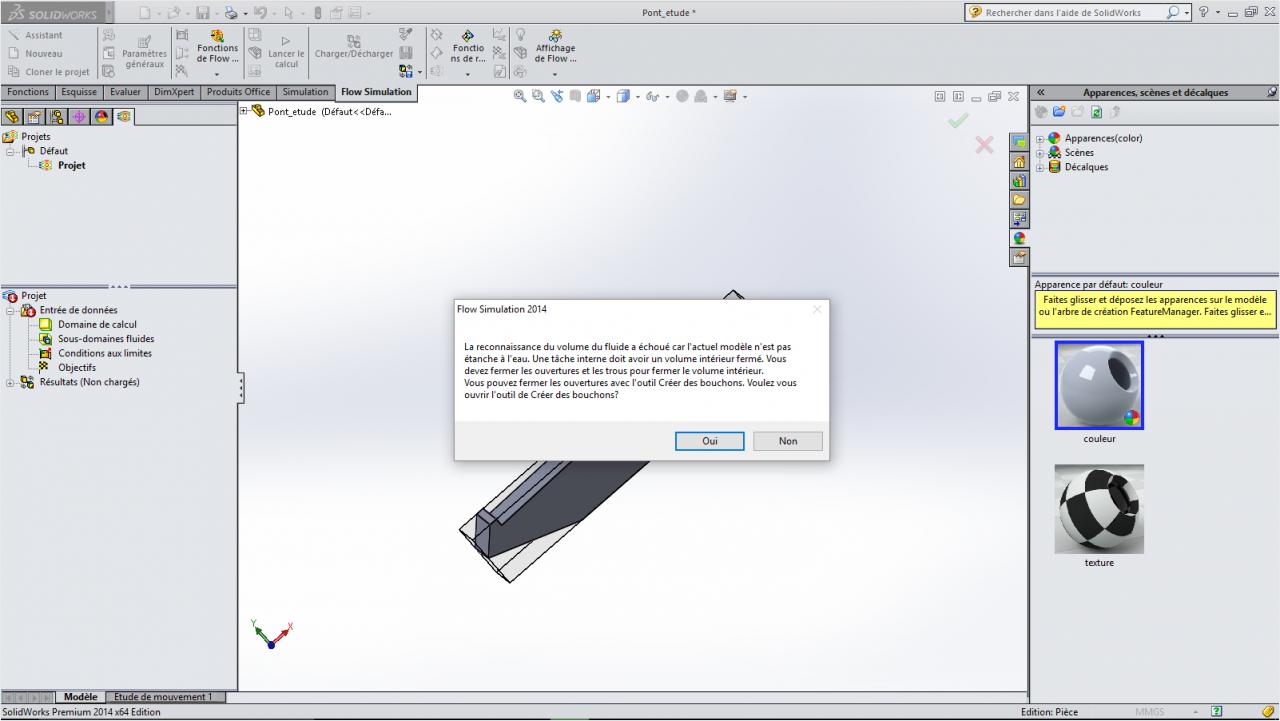Select Objectifs in the analysis tree
The image size is (1280, 721).
tap(77, 368)
